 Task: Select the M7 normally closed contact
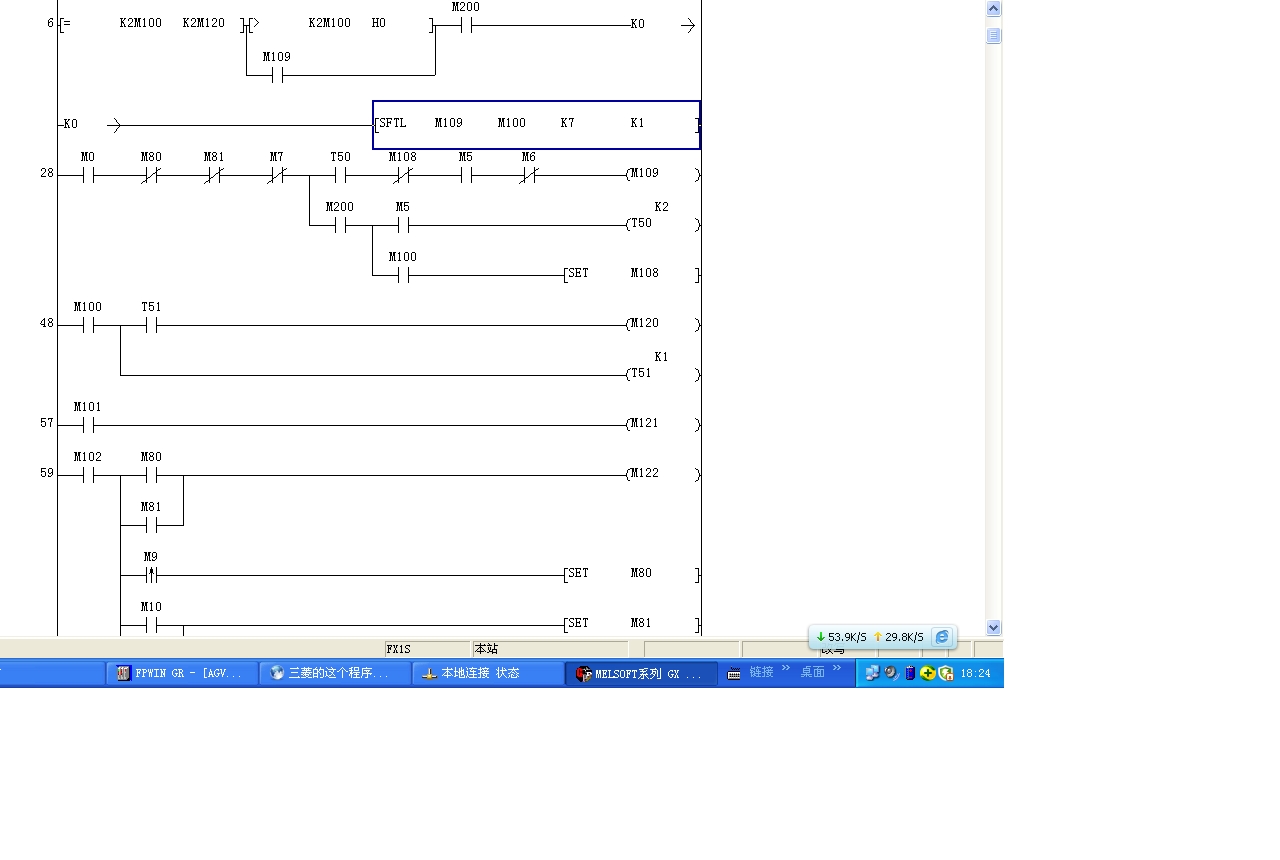pyautogui.click(x=277, y=175)
